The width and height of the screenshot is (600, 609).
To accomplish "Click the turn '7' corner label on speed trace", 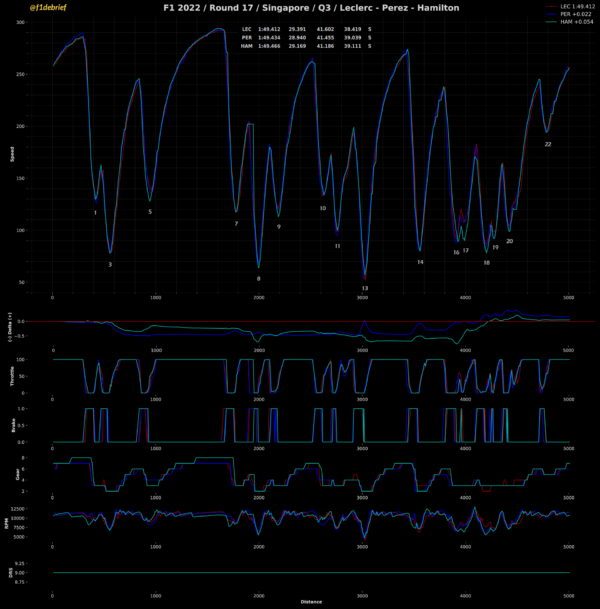I will (x=236, y=224).
